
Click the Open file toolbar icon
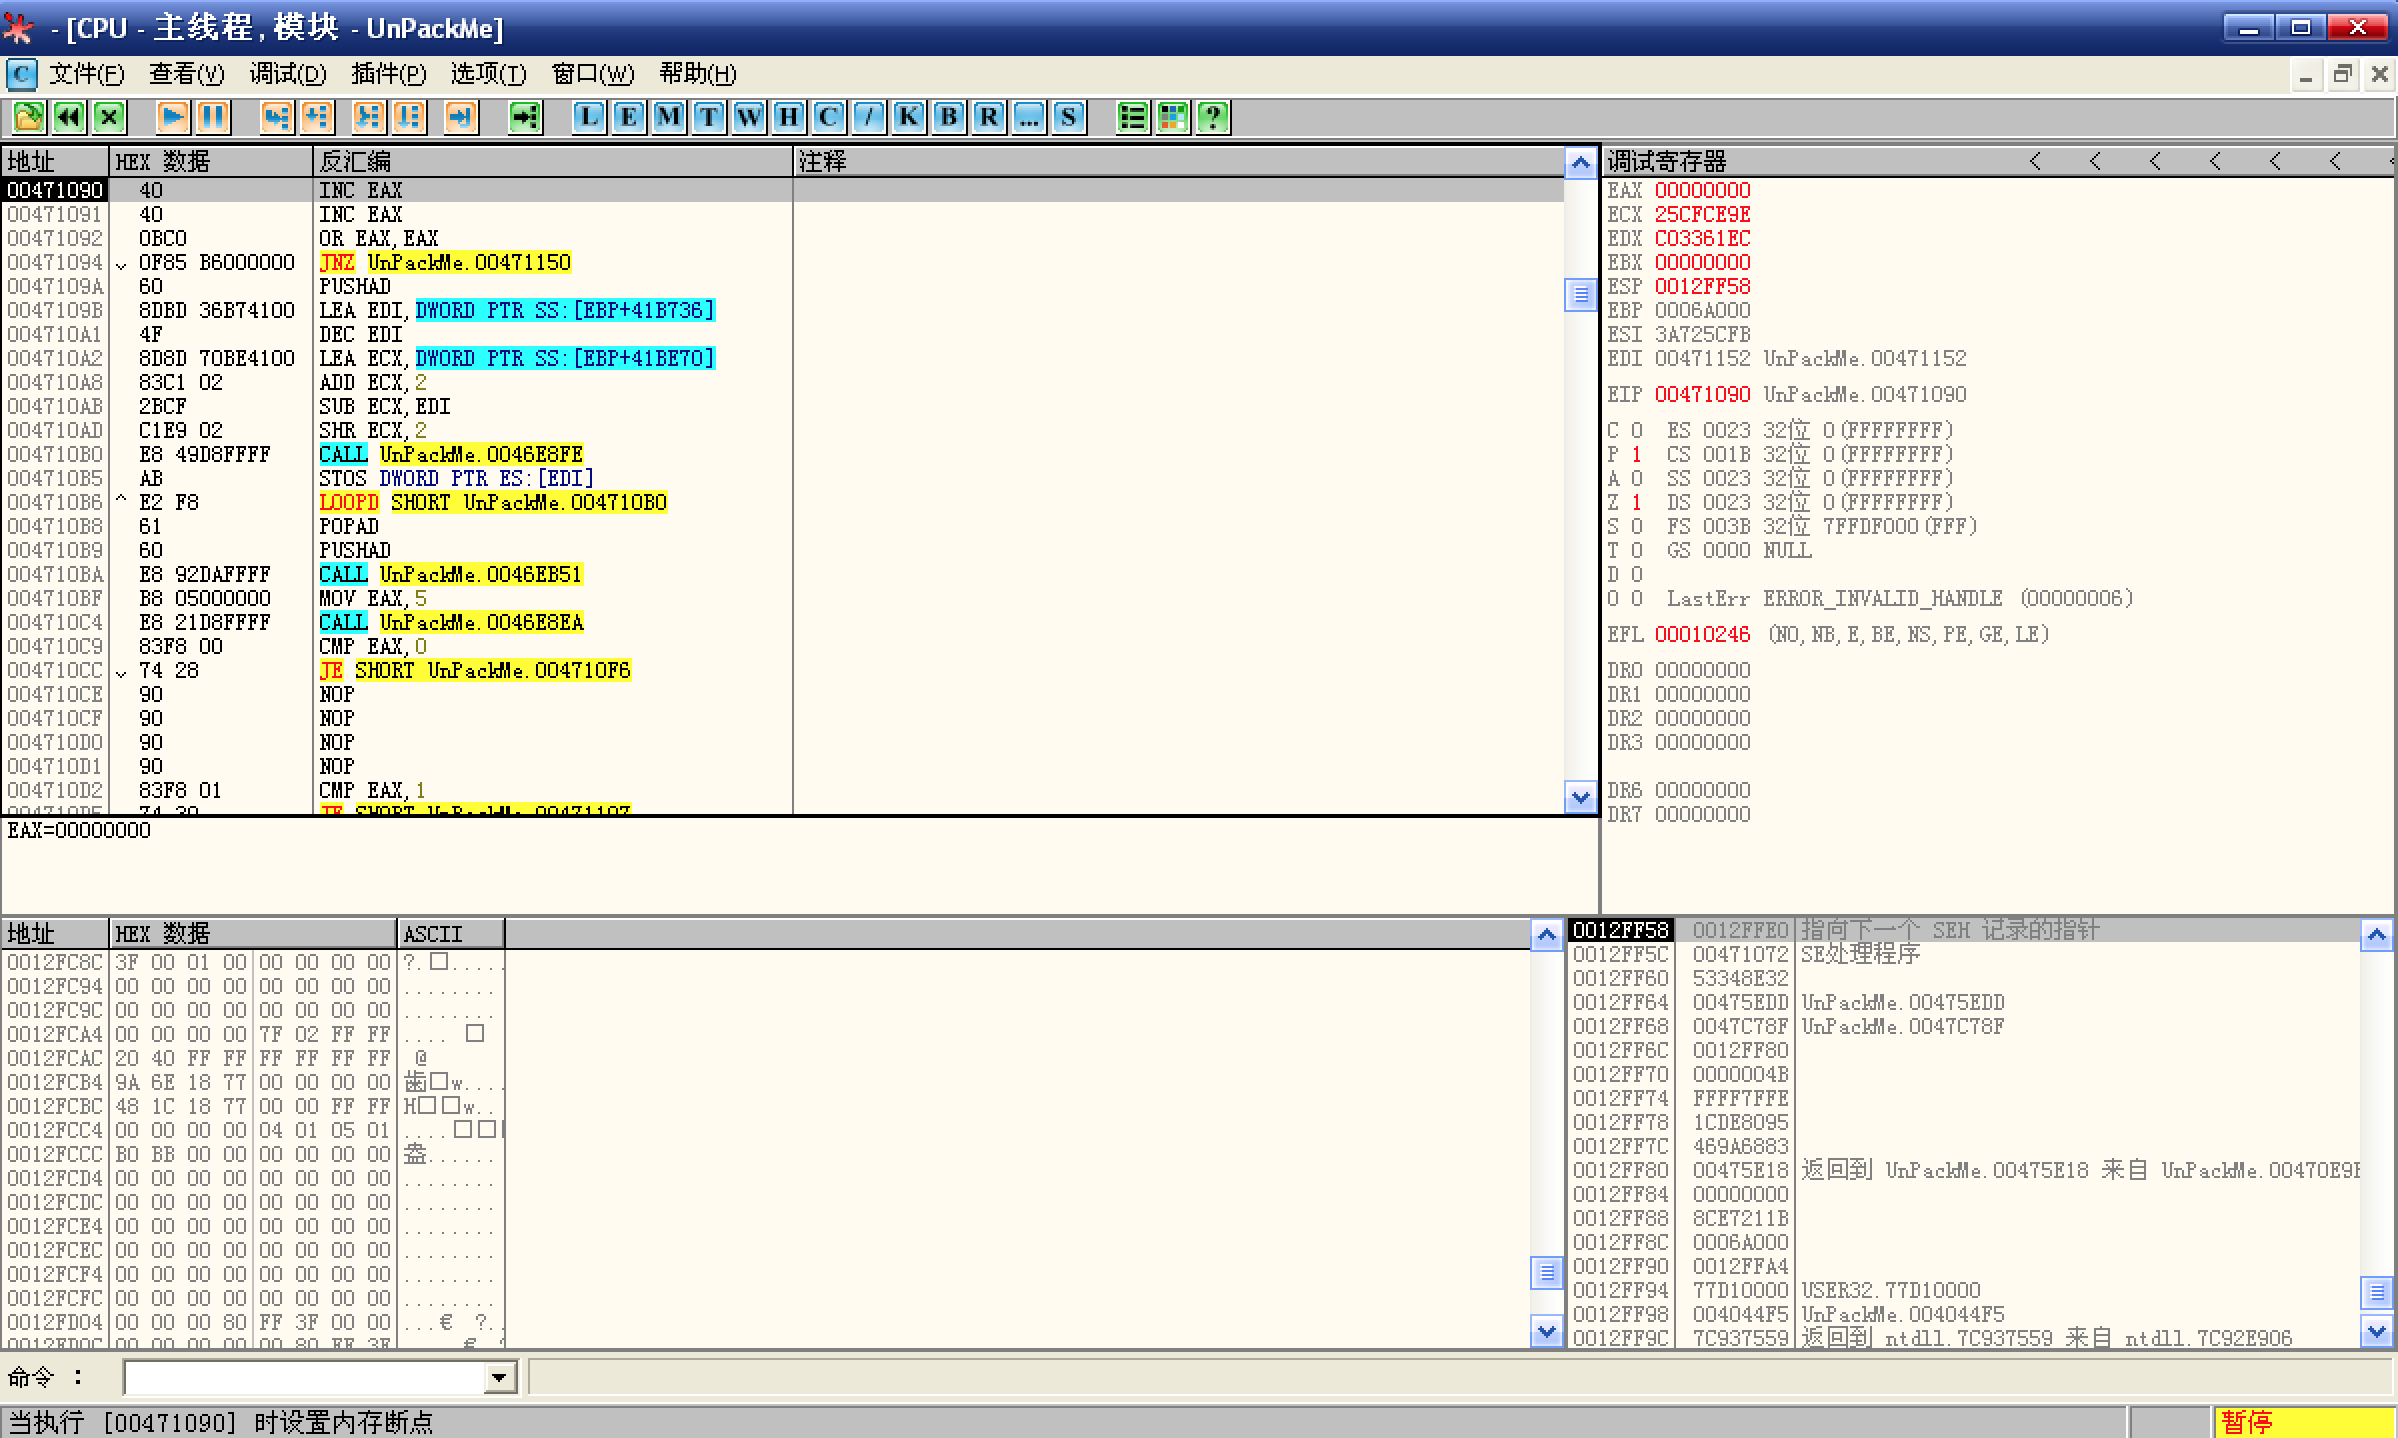click(28, 117)
